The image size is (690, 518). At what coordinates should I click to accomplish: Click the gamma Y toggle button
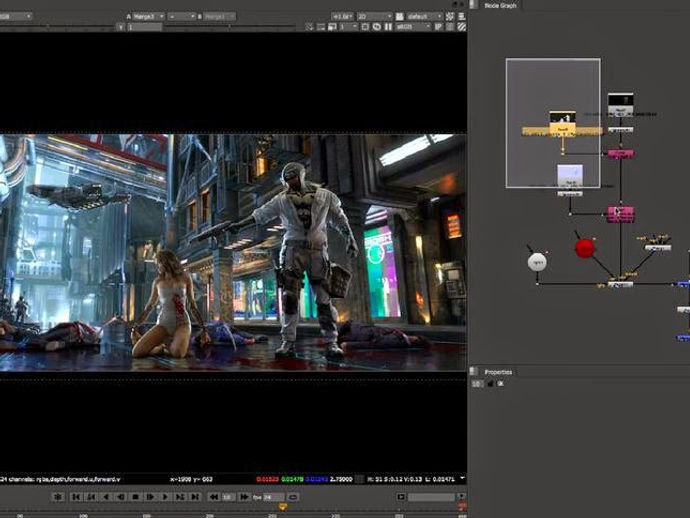121,27
